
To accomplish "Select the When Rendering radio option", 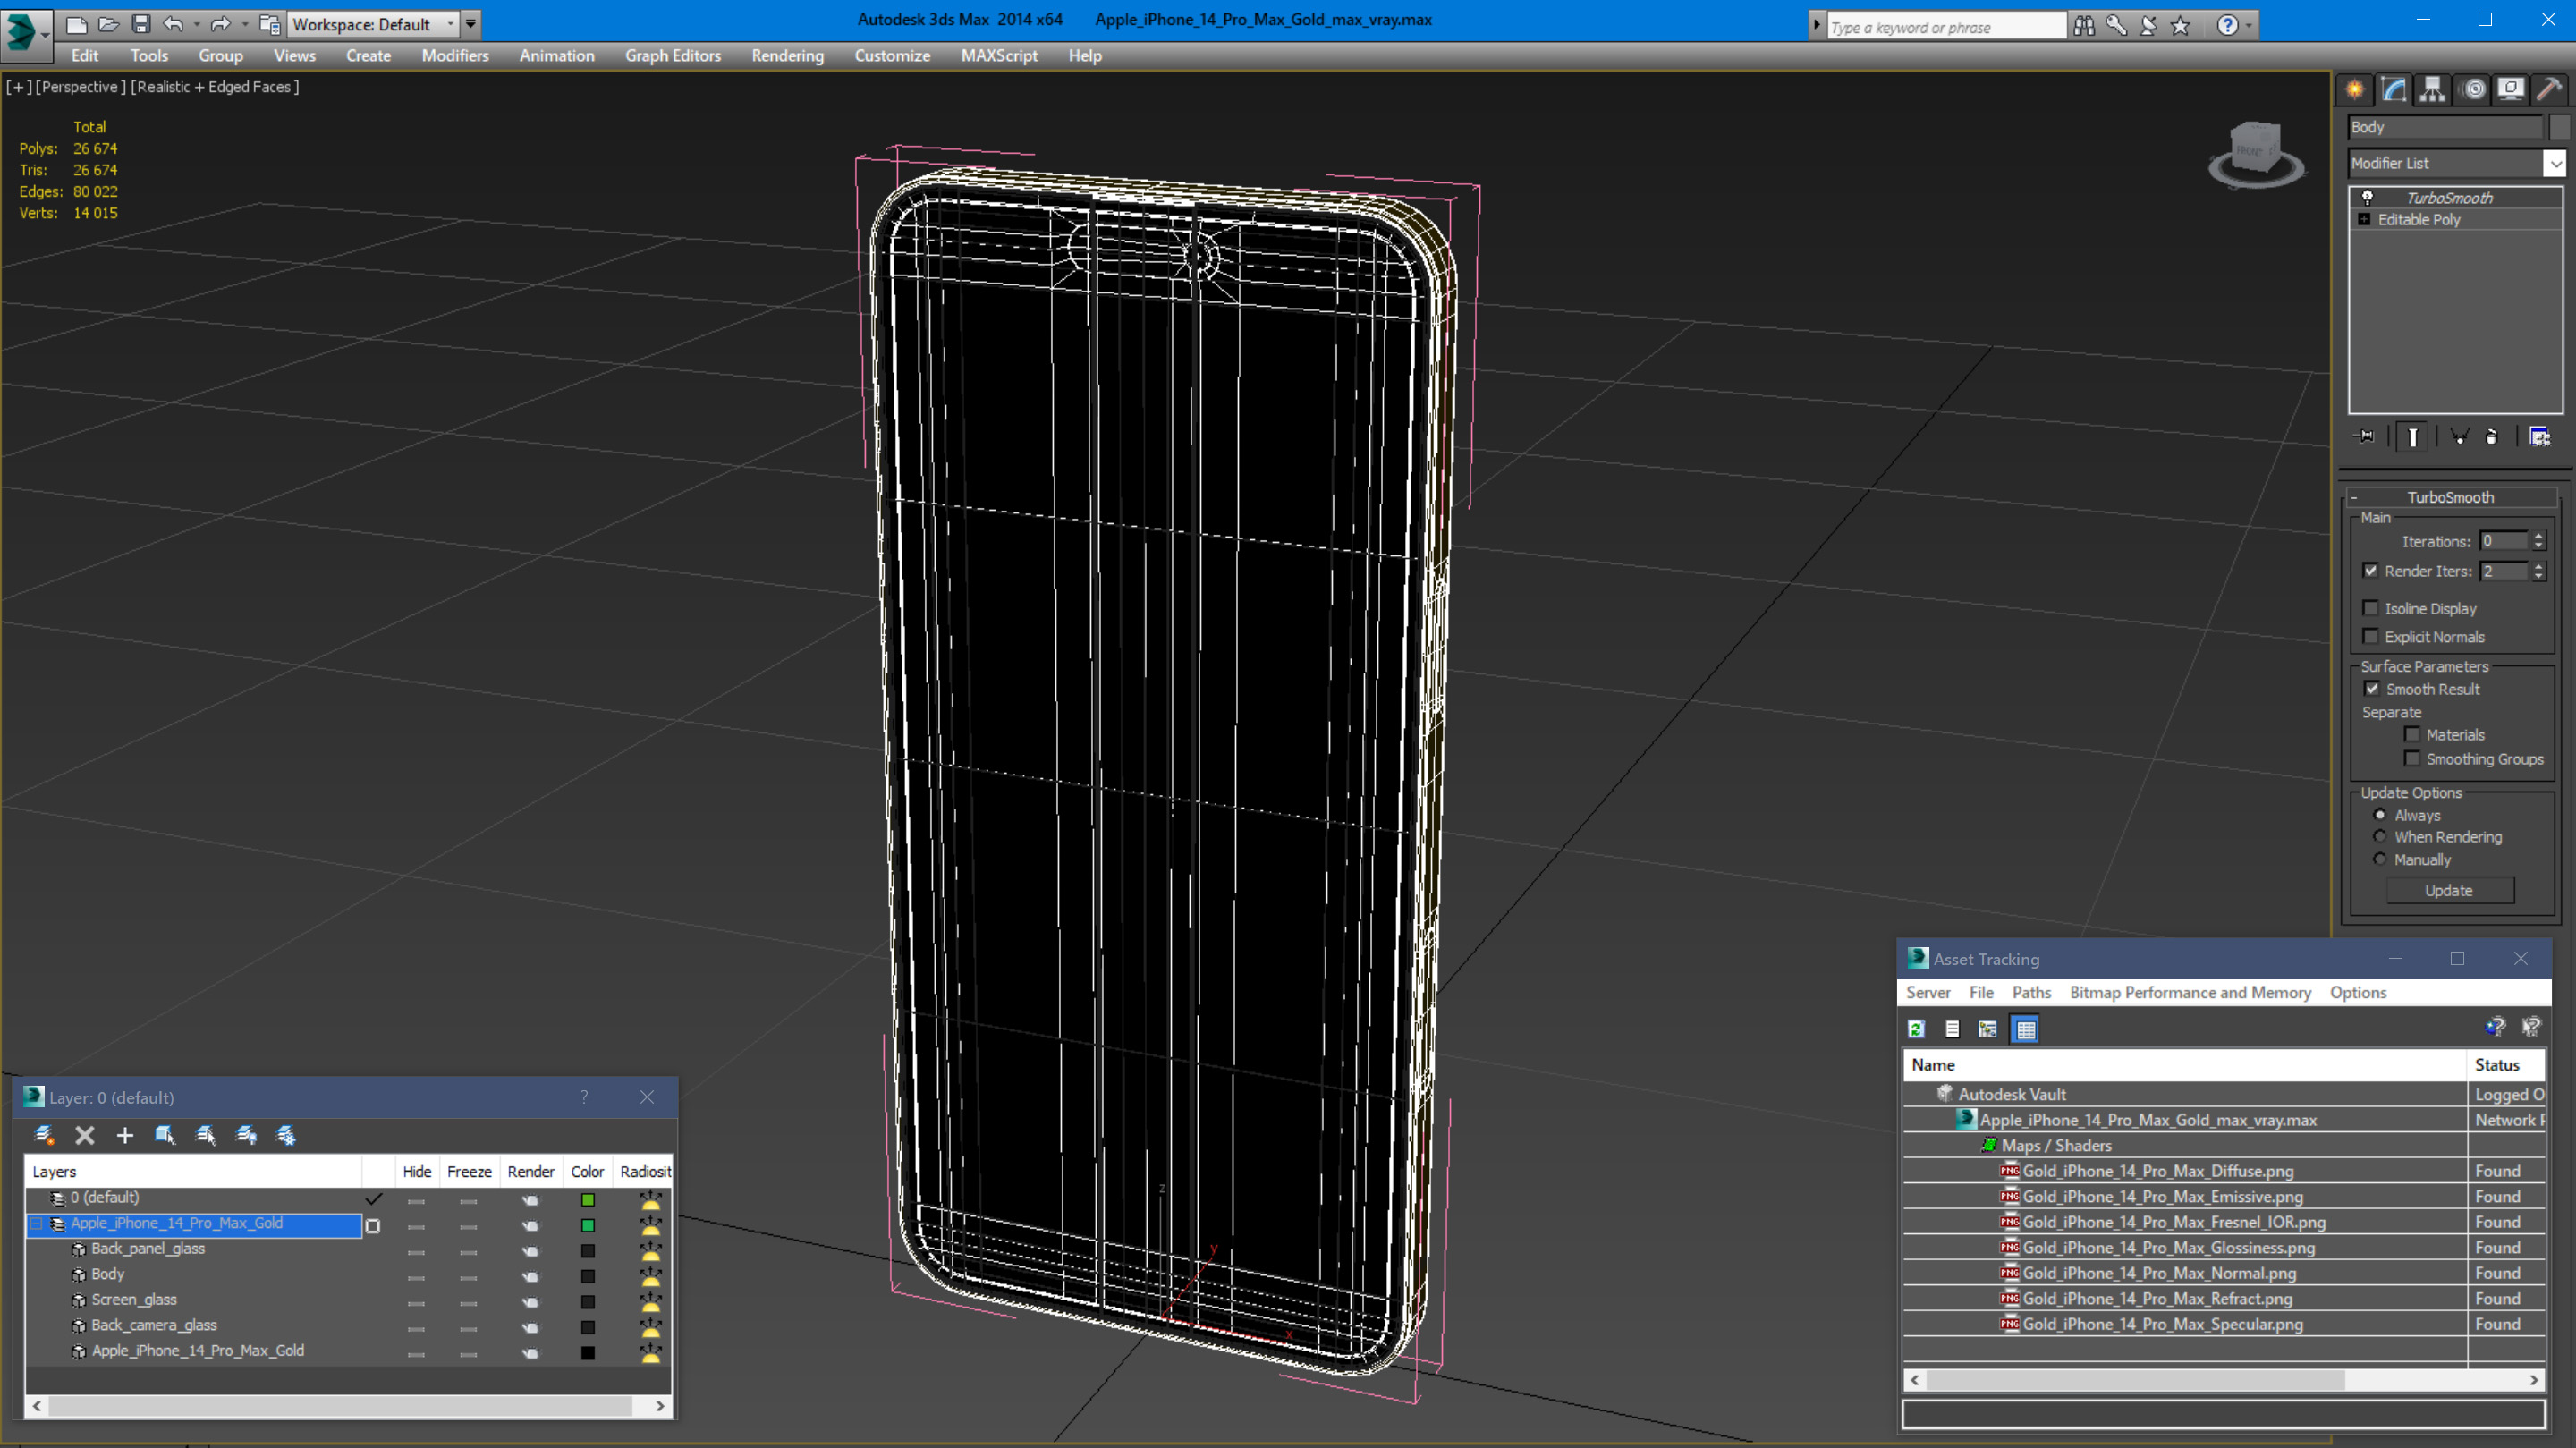I will (2380, 837).
